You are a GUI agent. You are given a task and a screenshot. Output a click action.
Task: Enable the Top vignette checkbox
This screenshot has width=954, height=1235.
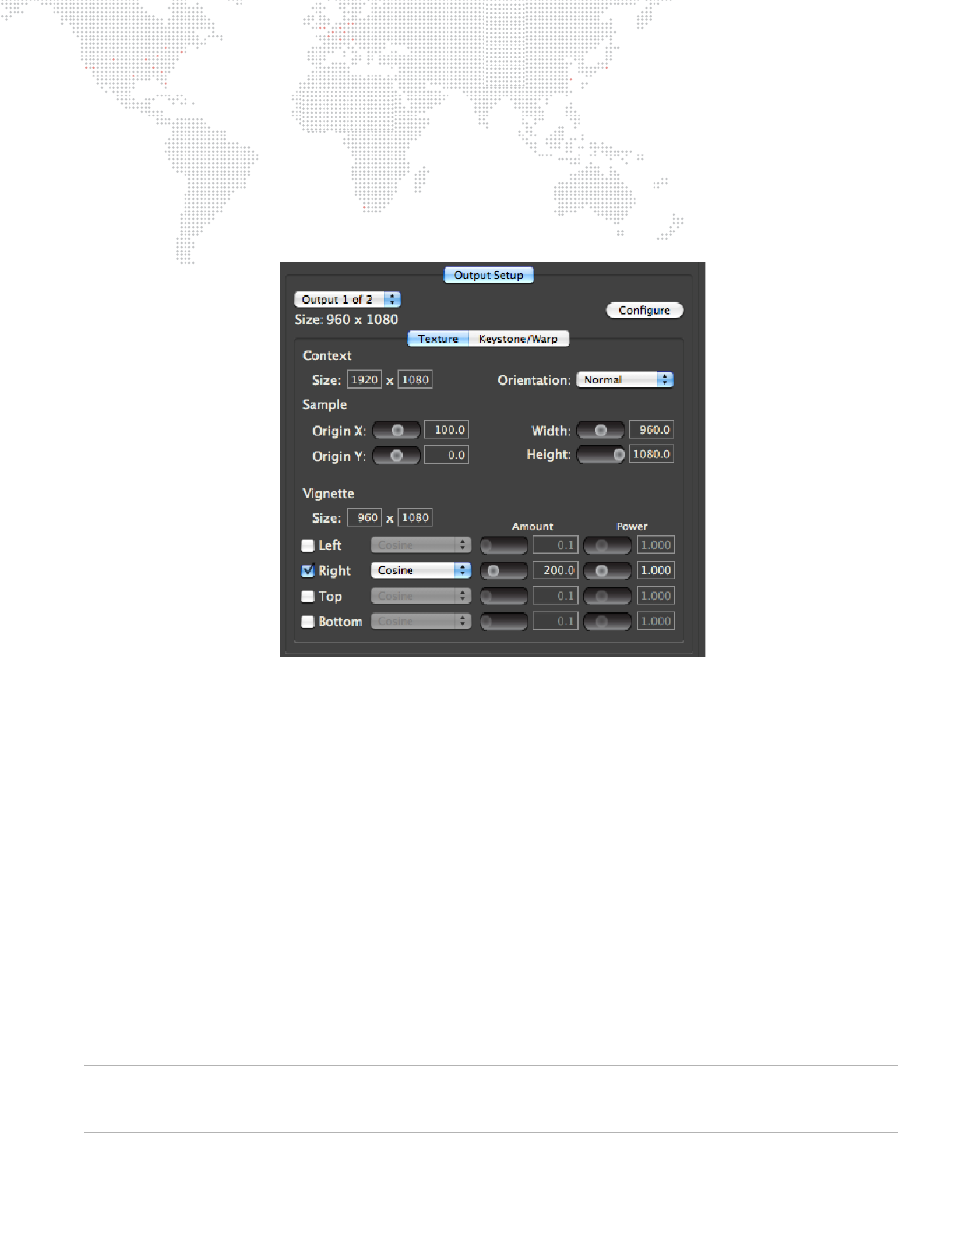coord(308,597)
